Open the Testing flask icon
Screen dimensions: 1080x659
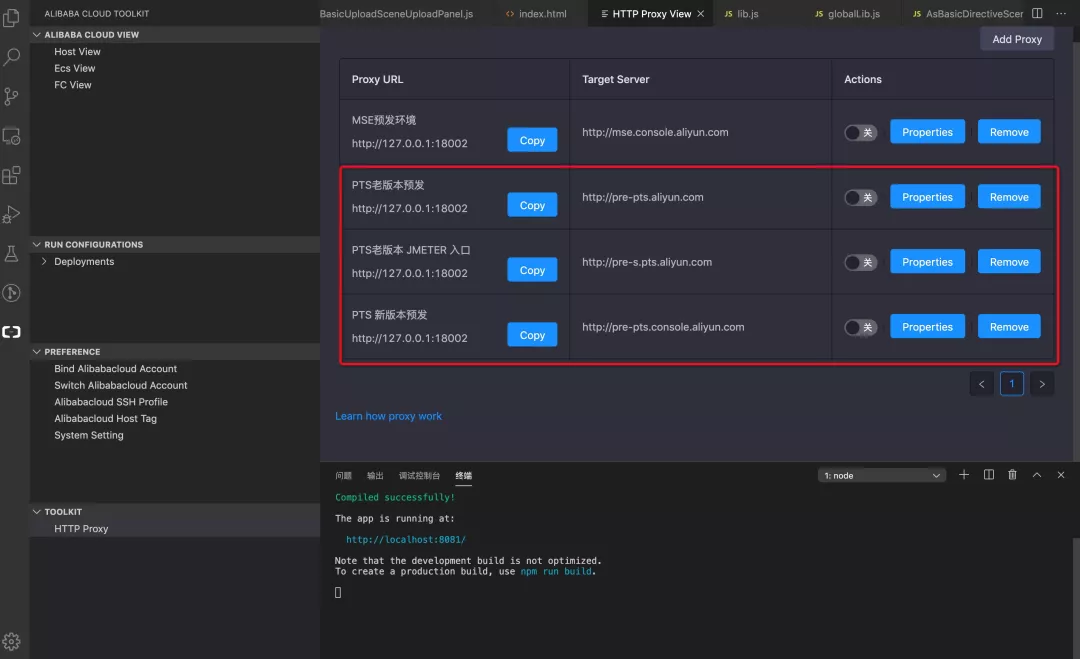pyautogui.click(x=12, y=254)
